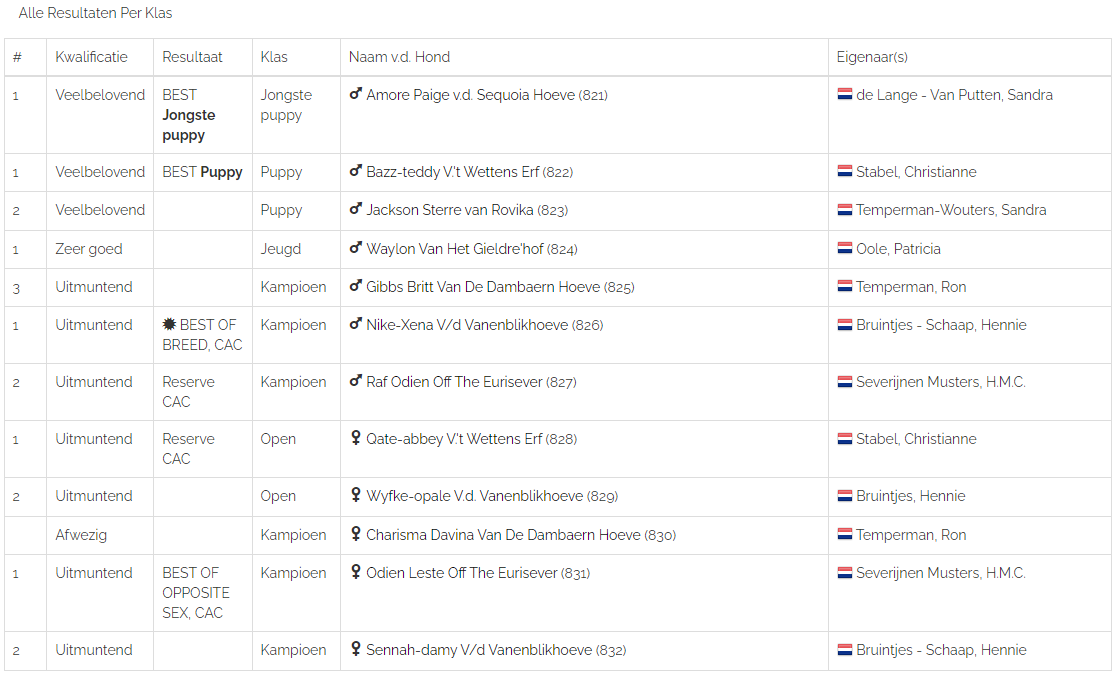Click Wyfke-opale V.d. Vanenblikhoeve dog name
The height and width of the screenshot is (673, 1114).
(x=474, y=496)
